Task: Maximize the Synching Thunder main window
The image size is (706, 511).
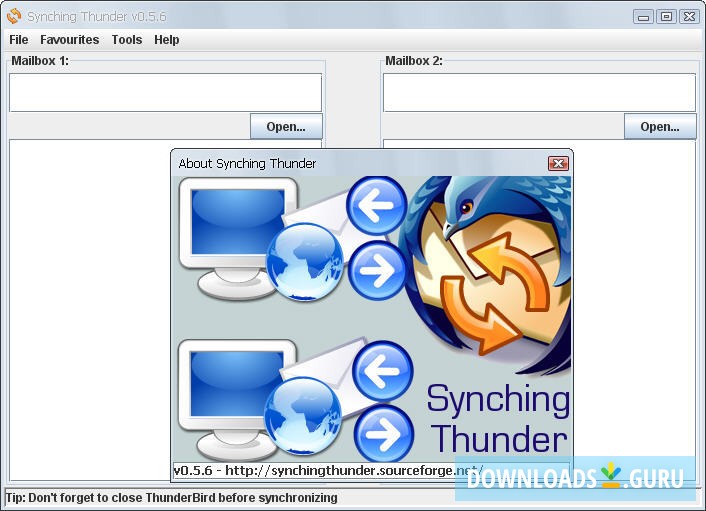Action: 666,17
